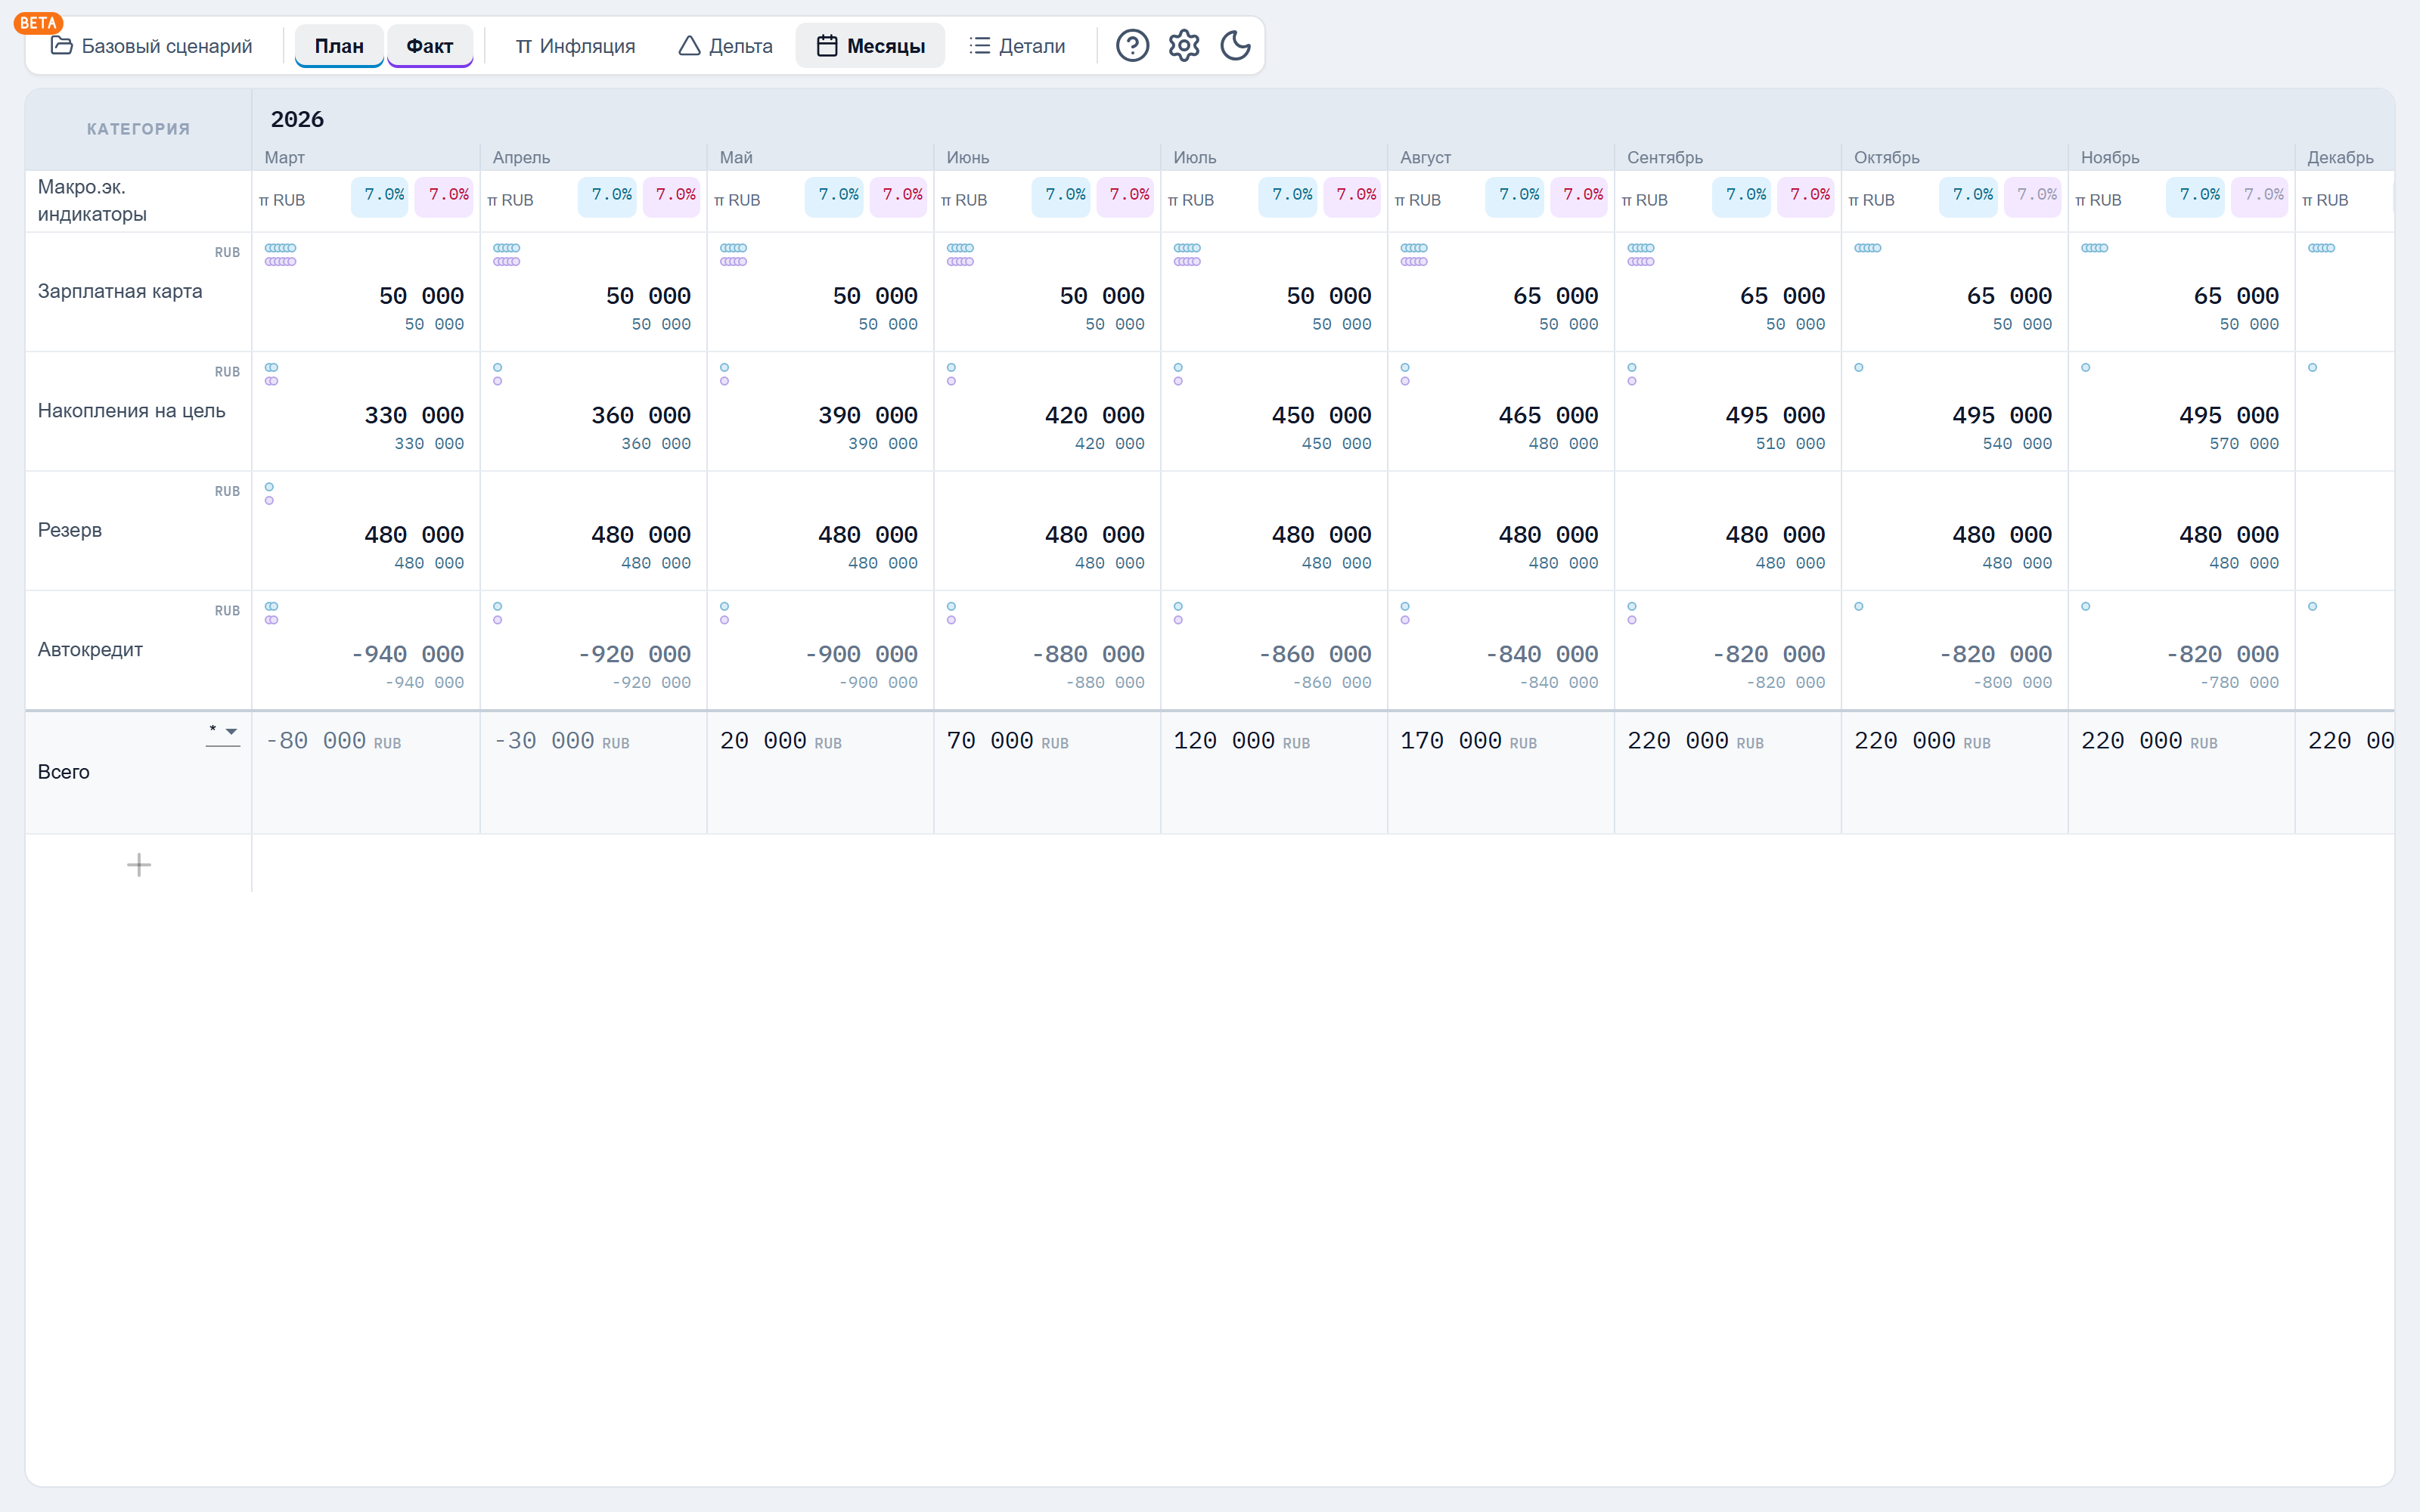This screenshot has height=1512, width=2420.
Task: Select the Накопления на цель category label
Action: tap(131, 411)
